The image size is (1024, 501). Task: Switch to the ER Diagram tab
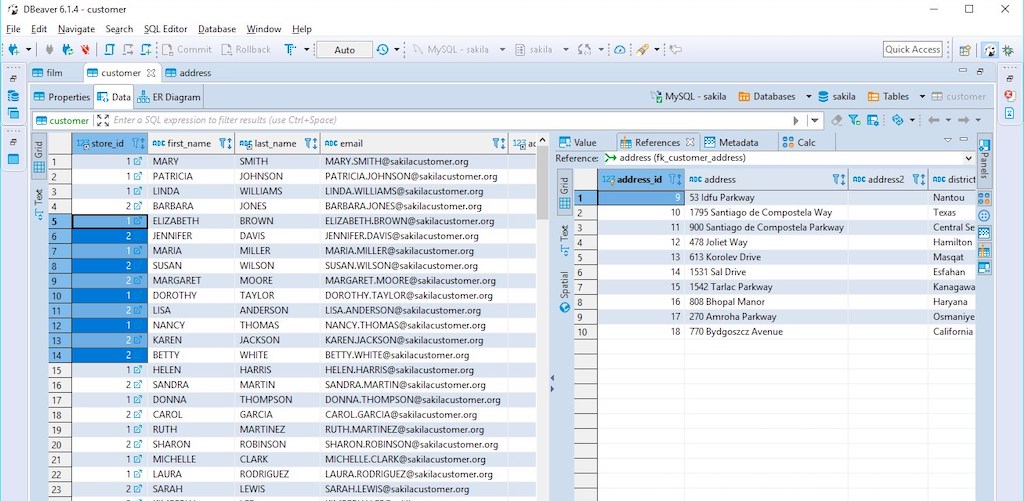pyautogui.click(x=170, y=97)
